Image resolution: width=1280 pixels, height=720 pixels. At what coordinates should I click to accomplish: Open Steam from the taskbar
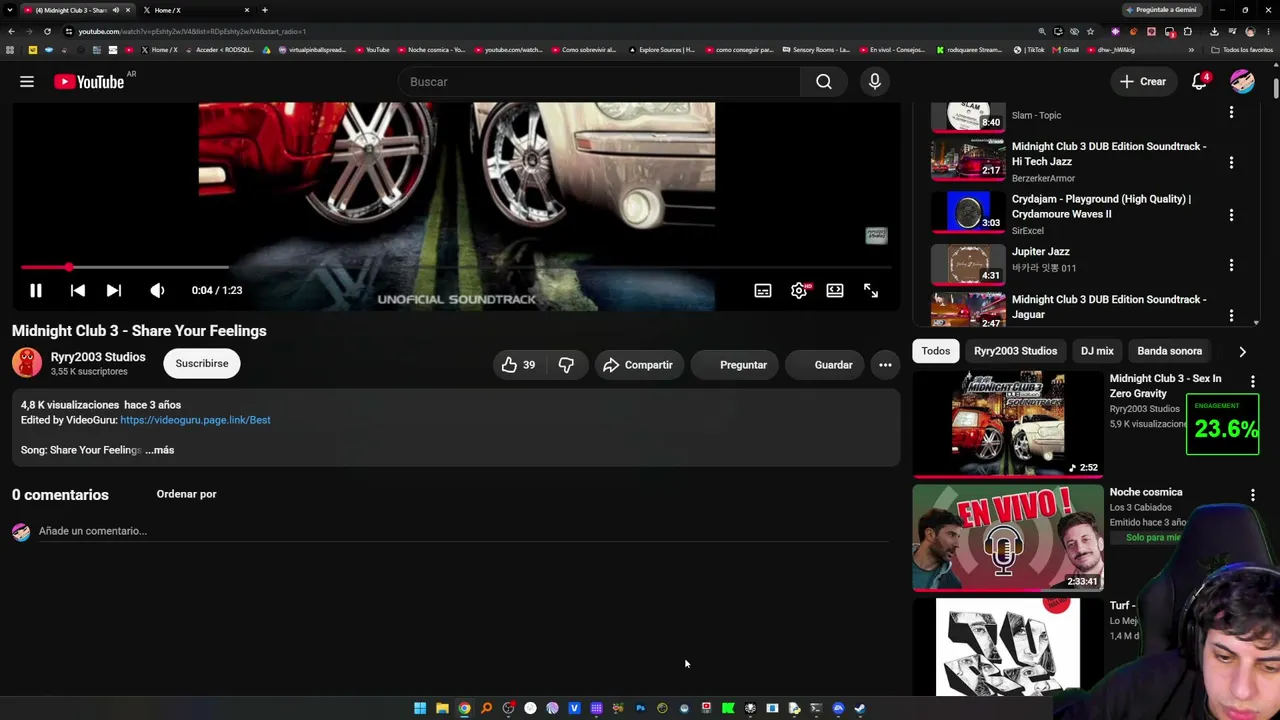[x=860, y=708]
